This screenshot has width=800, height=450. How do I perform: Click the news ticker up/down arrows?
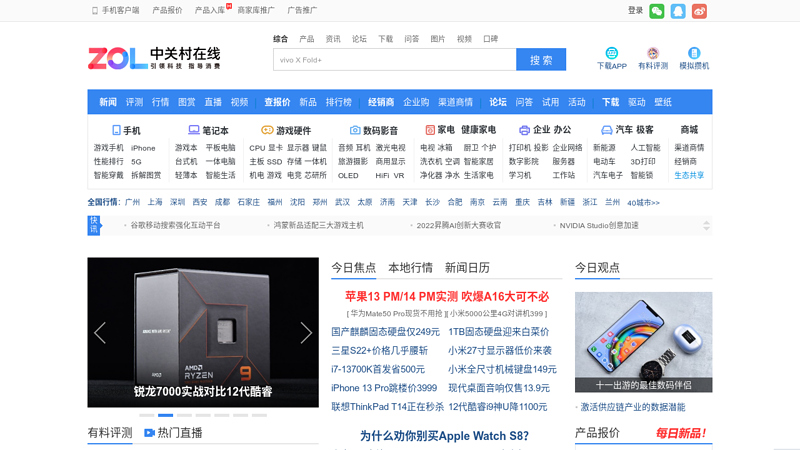[x=706, y=226]
